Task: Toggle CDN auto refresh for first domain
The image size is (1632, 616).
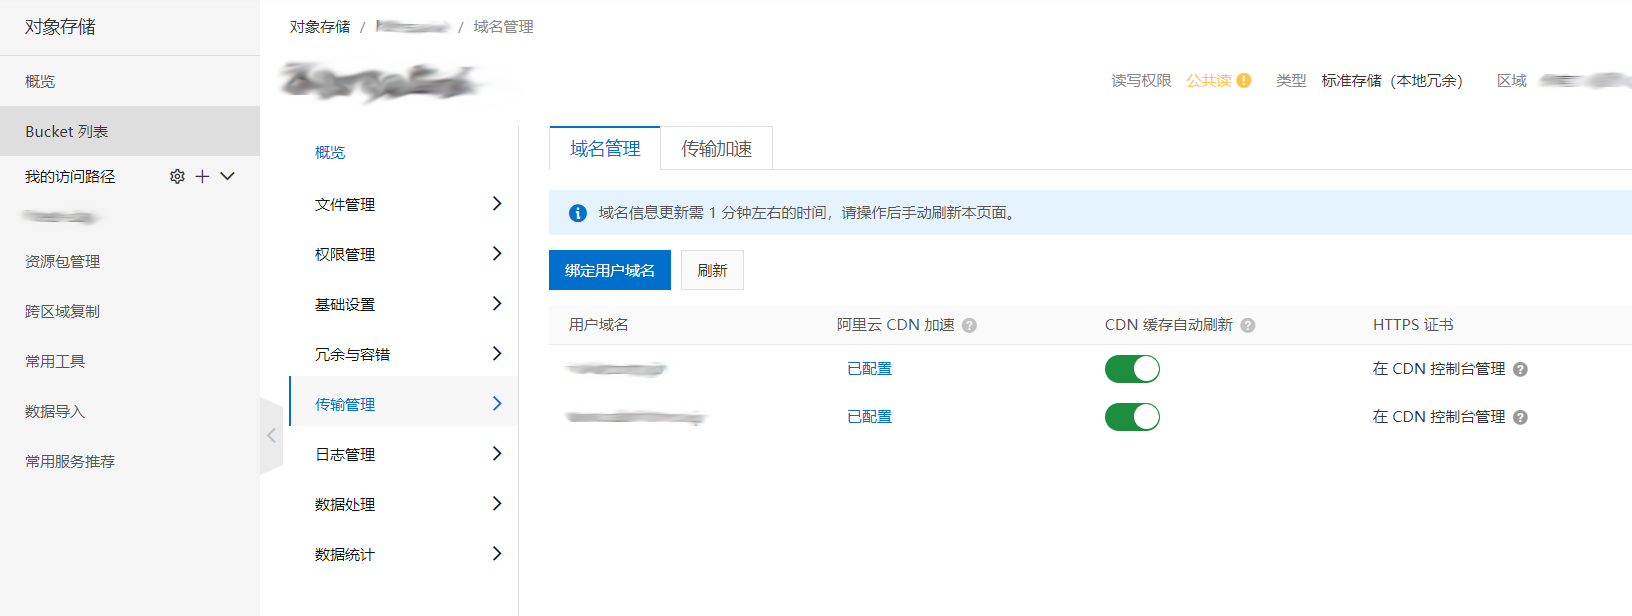Action: tap(1132, 369)
